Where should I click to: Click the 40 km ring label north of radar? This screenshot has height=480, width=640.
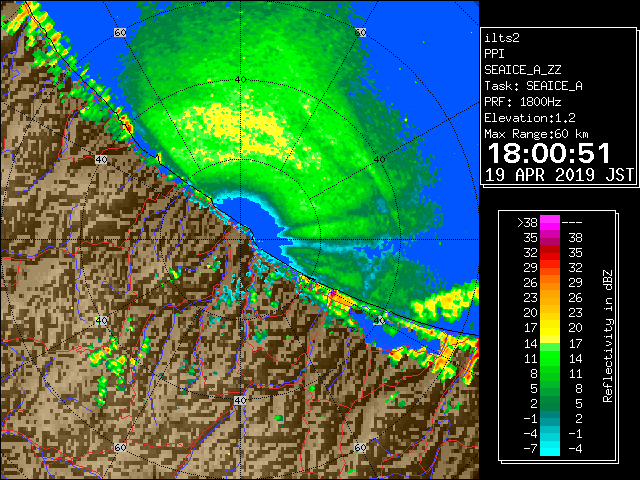(241, 80)
